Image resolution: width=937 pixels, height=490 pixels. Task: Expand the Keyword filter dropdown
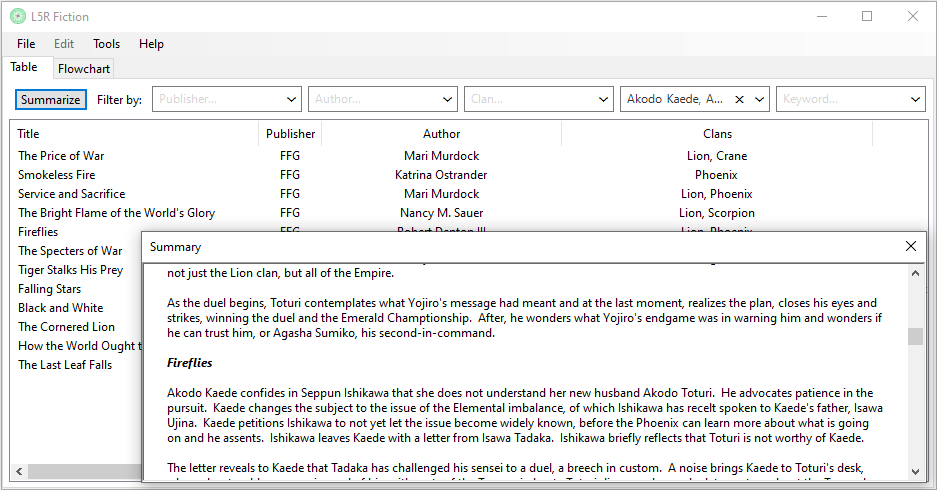pos(916,100)
